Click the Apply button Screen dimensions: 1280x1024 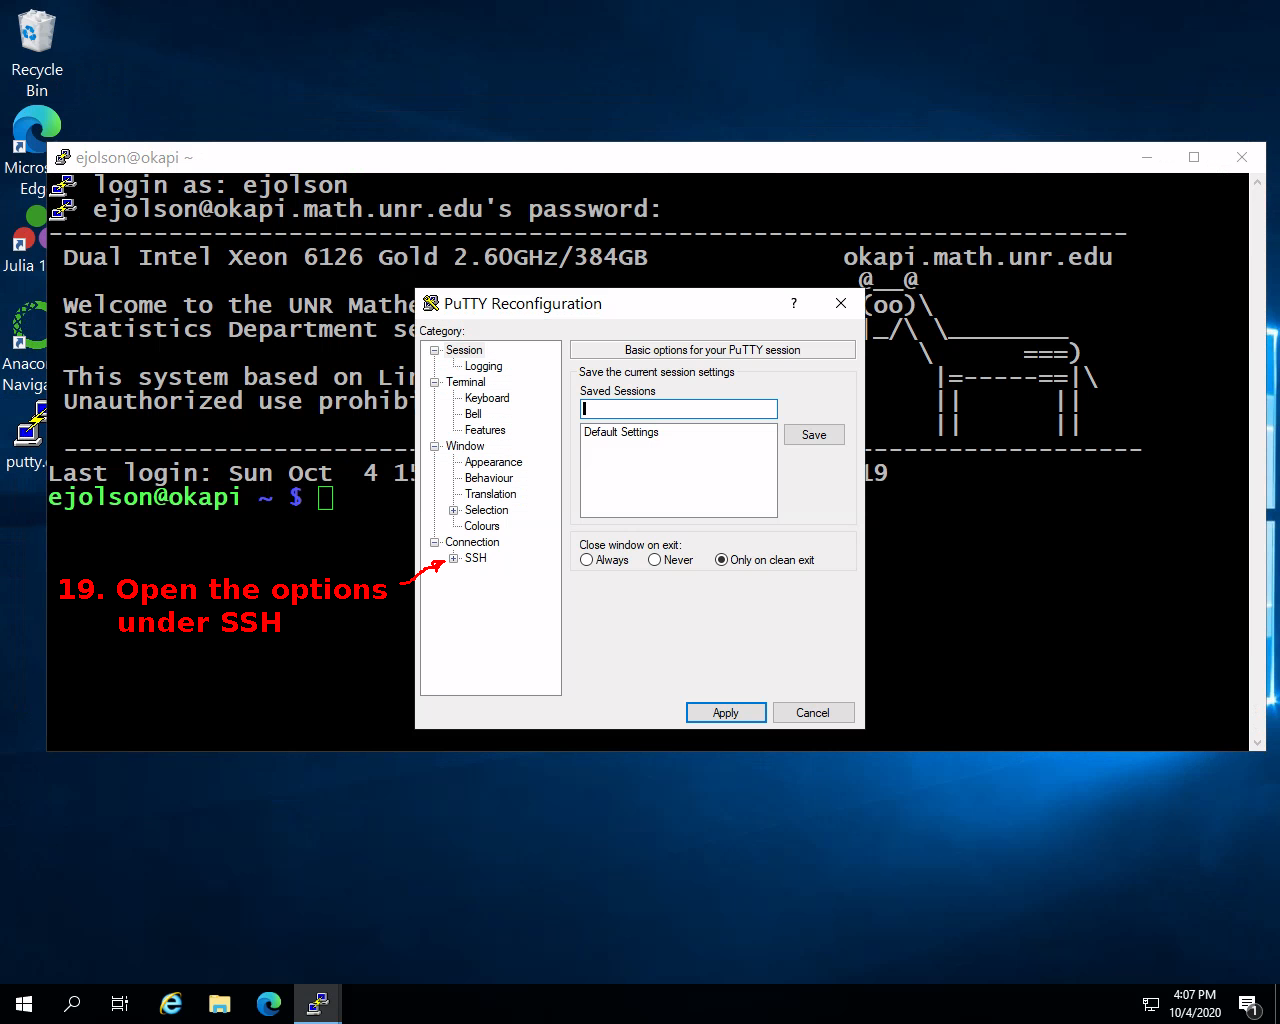click(726, 713)
